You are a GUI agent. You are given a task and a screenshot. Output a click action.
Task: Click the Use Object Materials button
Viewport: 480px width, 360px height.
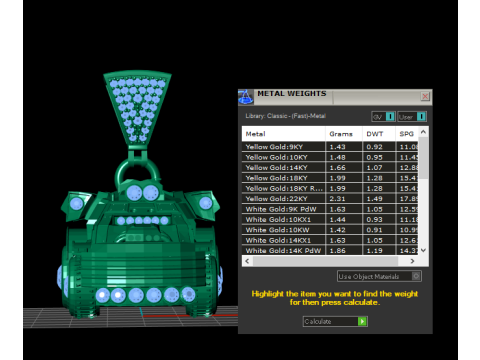[379, 276]
